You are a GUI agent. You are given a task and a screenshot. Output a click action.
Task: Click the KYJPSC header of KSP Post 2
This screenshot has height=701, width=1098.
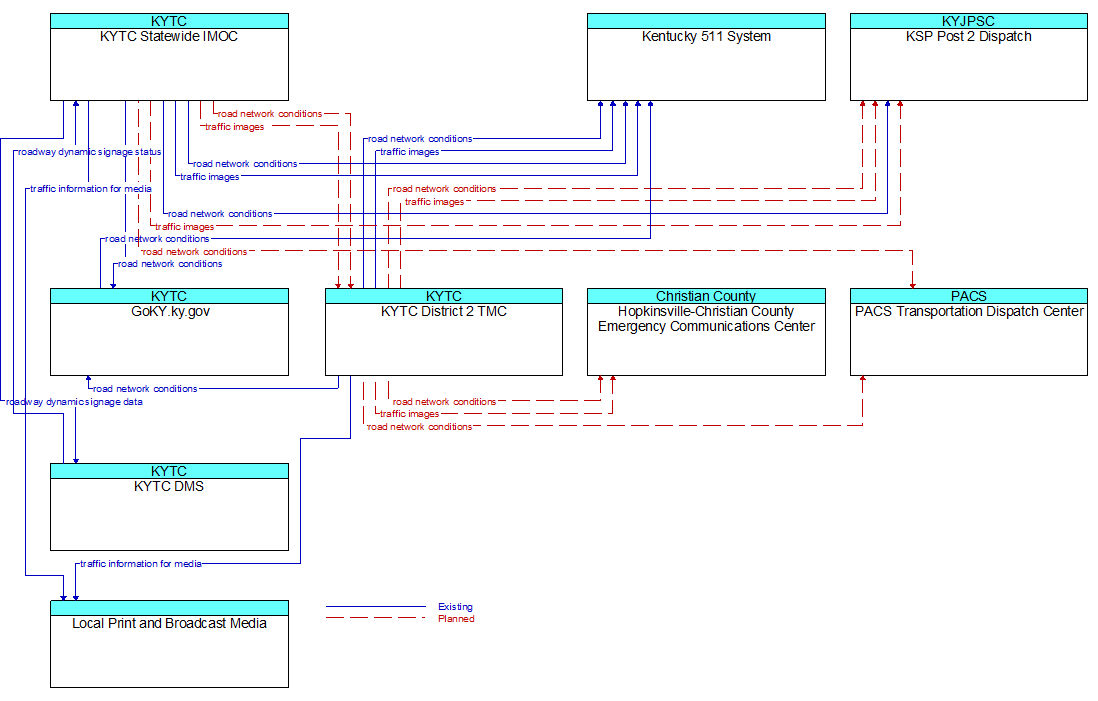point(968,21)
